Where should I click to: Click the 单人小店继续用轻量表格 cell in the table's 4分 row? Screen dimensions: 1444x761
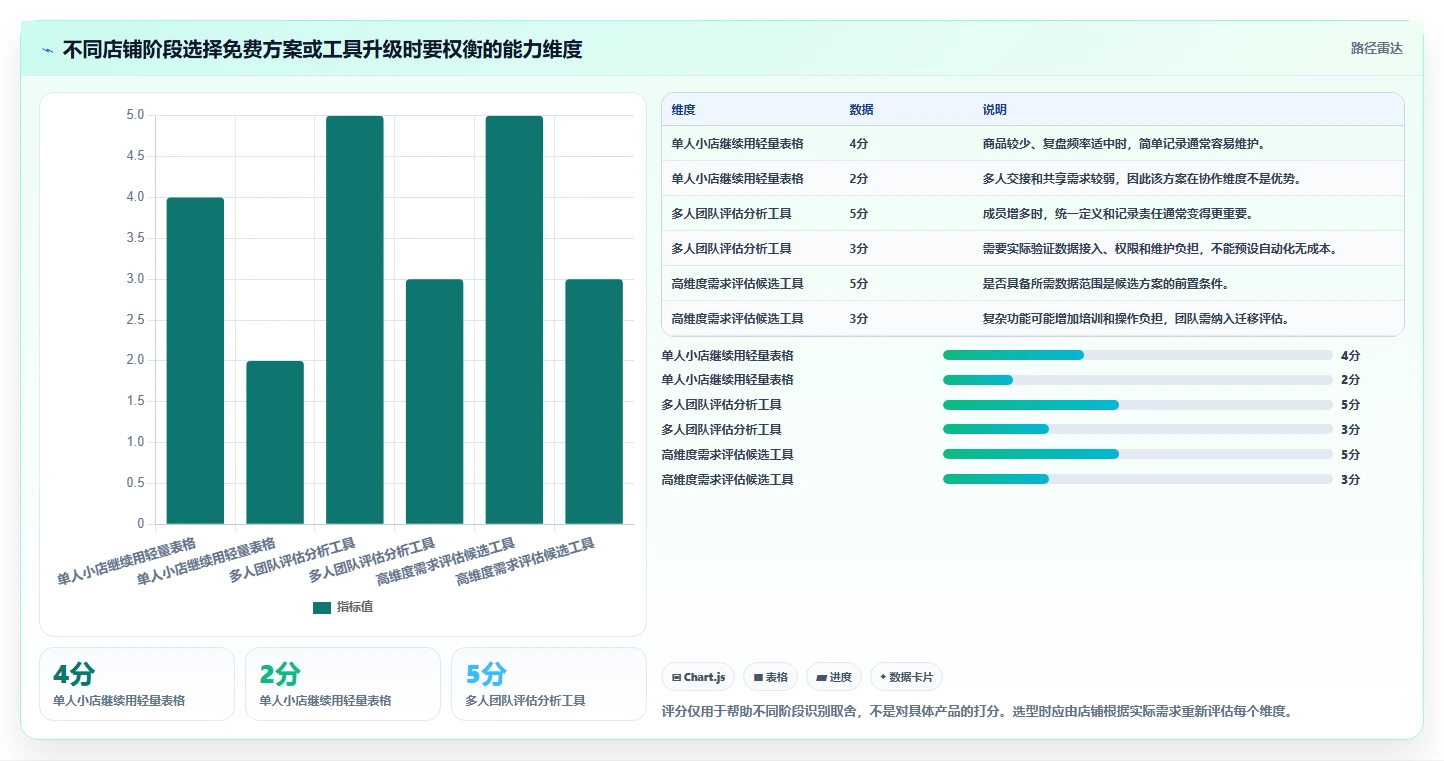[x=737, y=144]
